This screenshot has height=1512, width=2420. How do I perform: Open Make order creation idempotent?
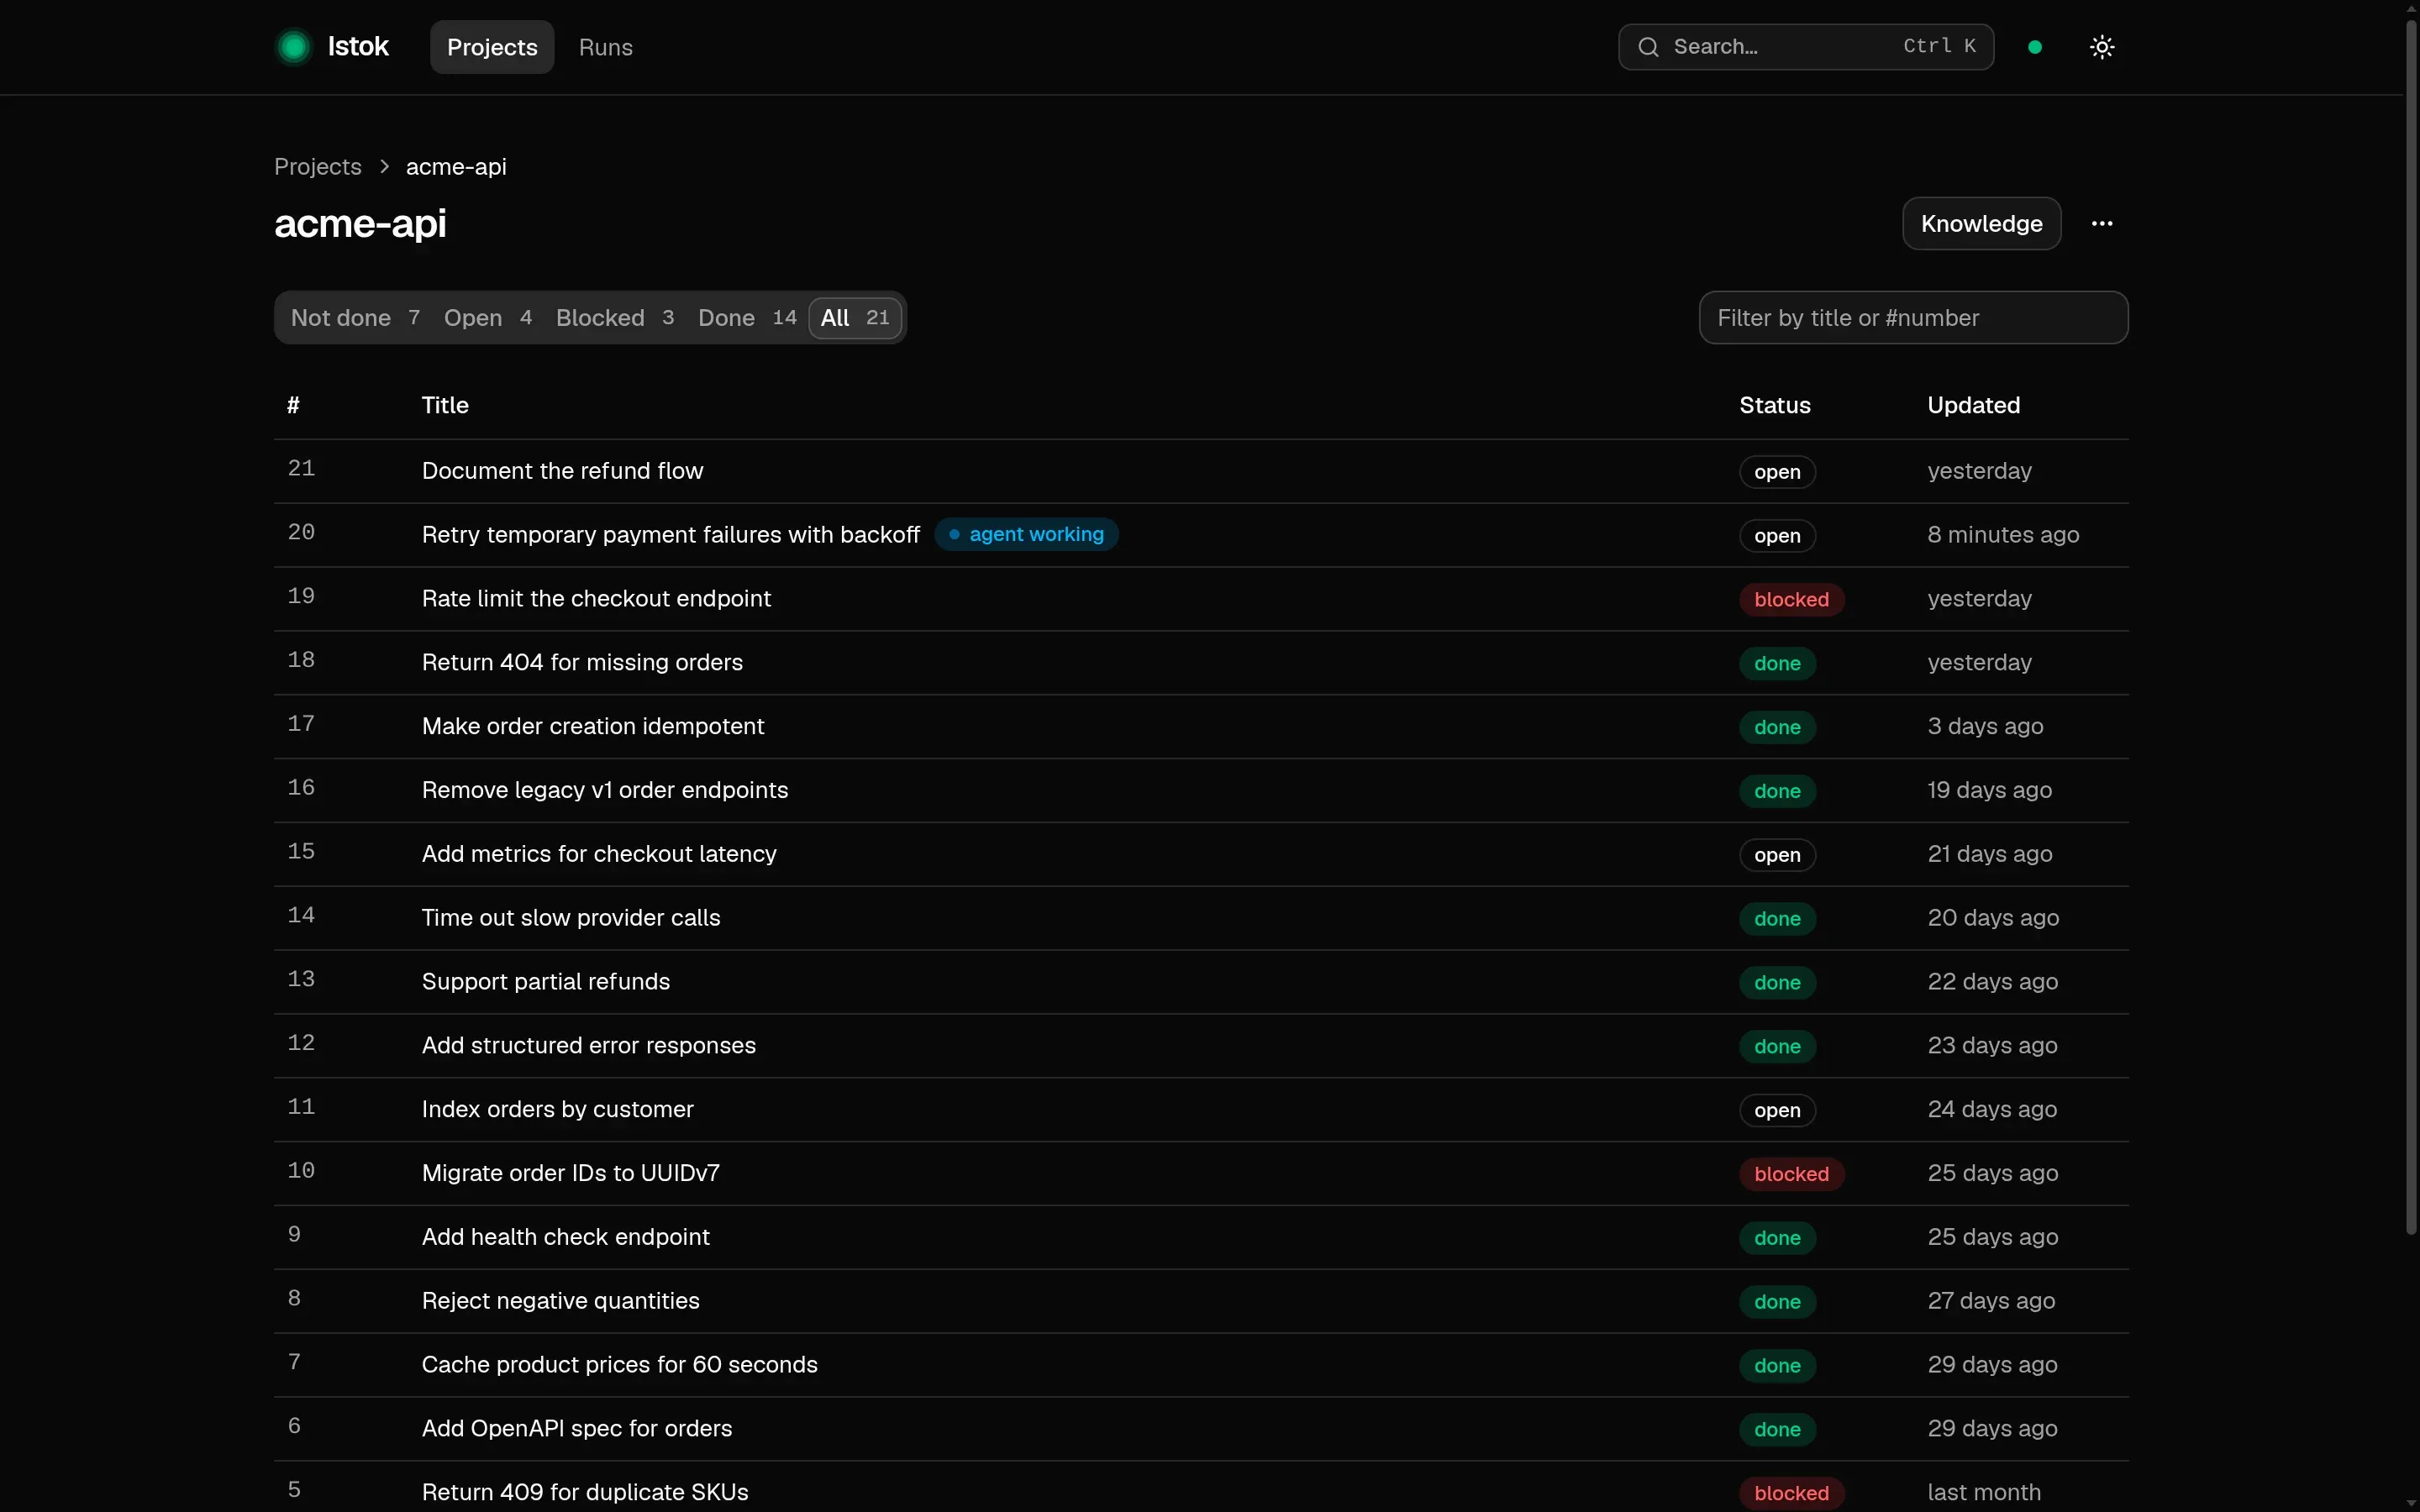coord(593,726)
